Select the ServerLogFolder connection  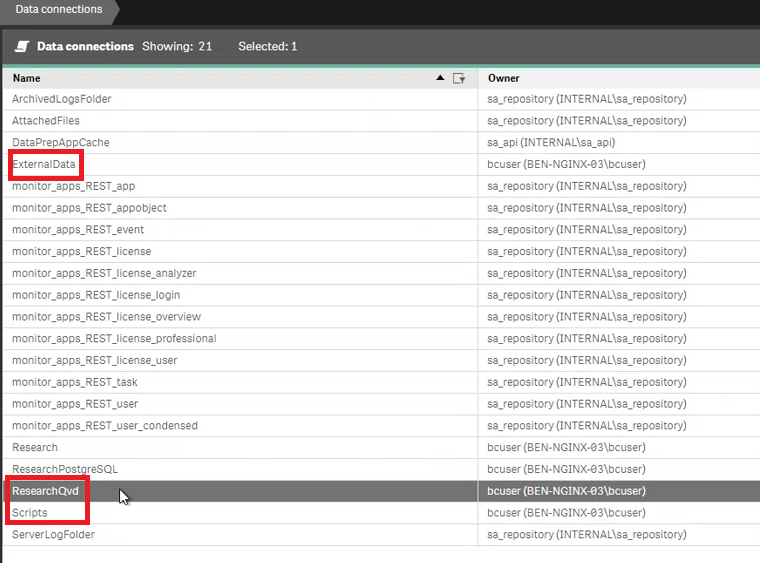pos(53,534)
